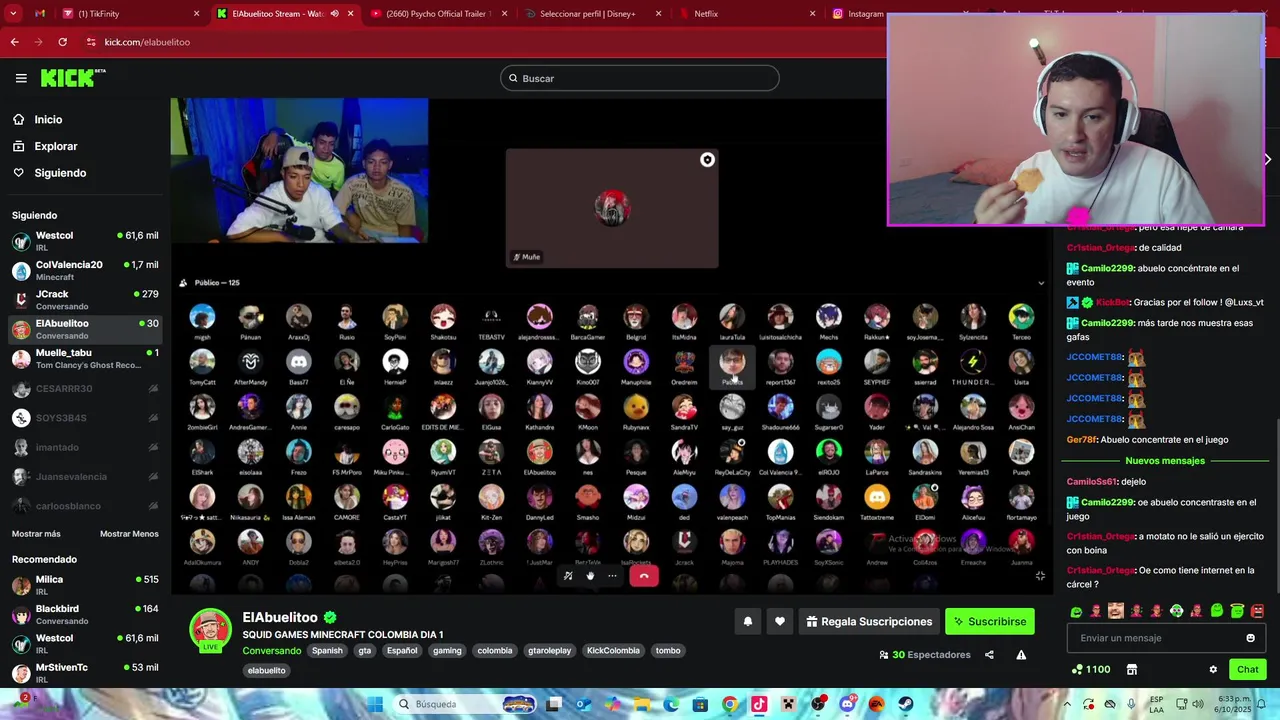Screen dimensions: 1280x720
Task: Click the browser back arrow
Action: (x=14, y=42)
